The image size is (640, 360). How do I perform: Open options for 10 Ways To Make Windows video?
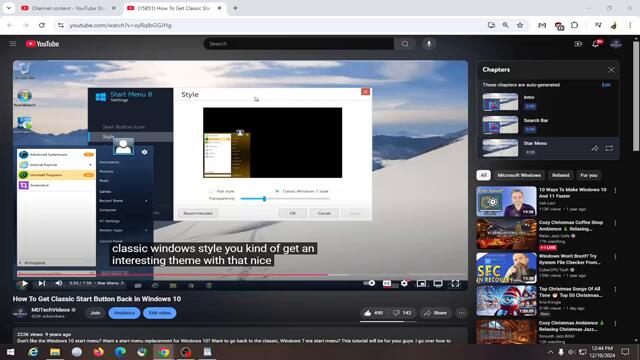pos(615,190)
